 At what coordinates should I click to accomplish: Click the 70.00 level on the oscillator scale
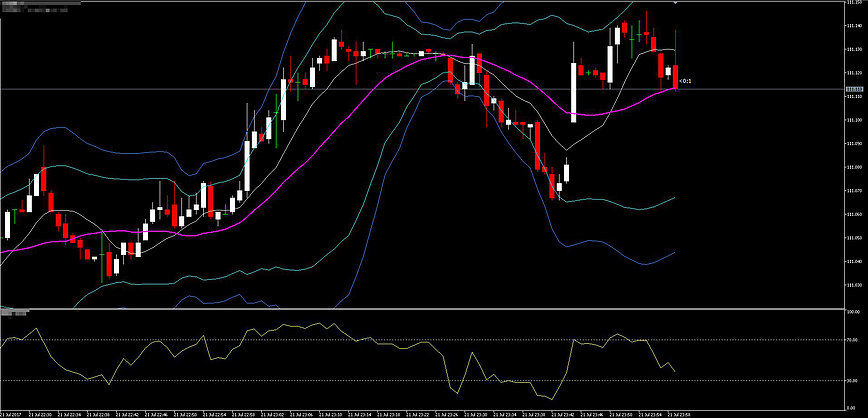point(853,339)
